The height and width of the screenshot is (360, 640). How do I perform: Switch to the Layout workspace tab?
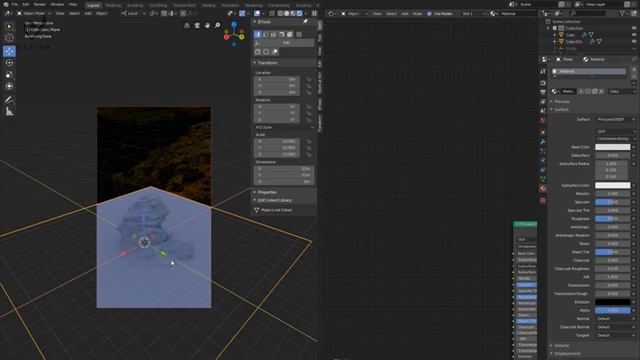[93, 5]
